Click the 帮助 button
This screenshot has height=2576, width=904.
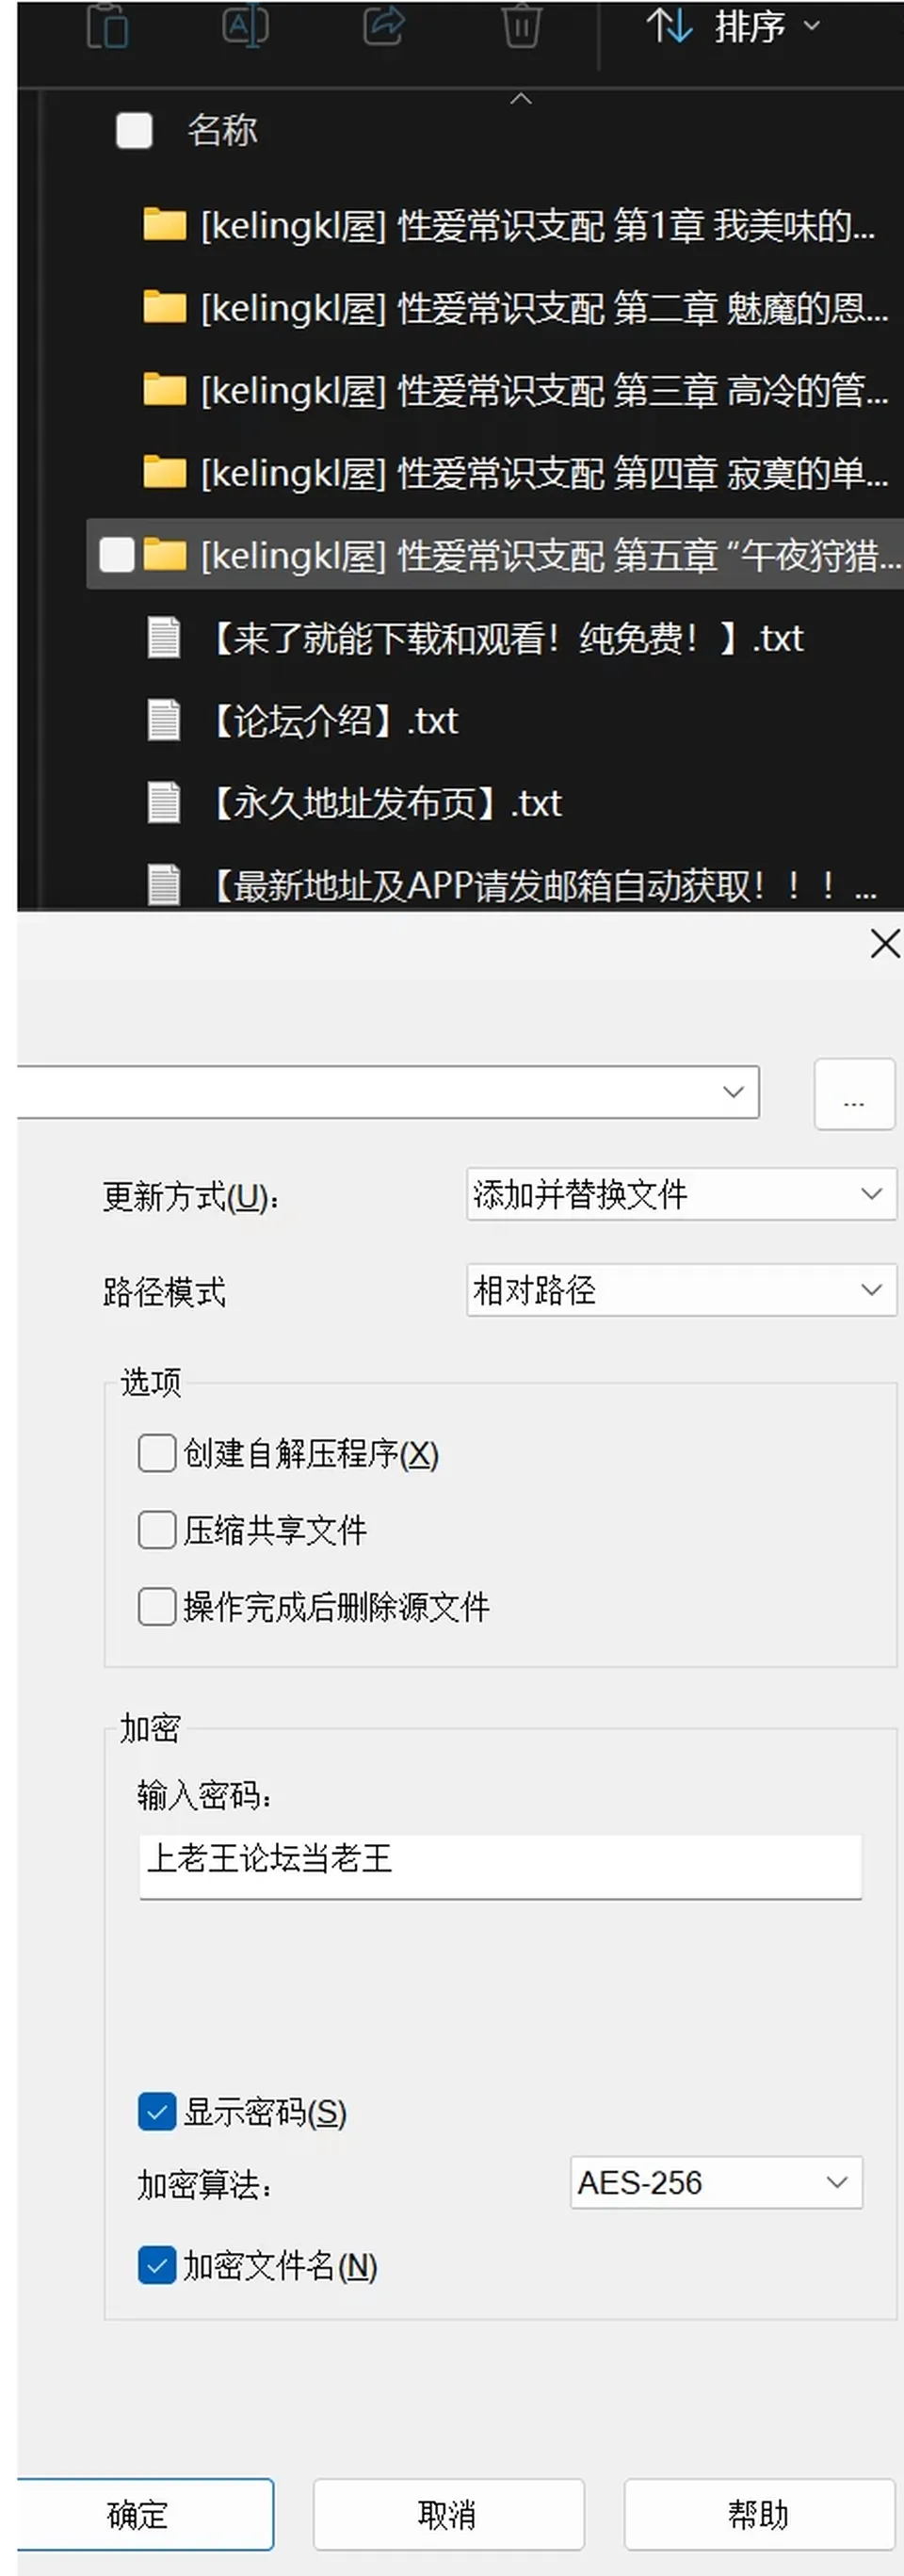click(x=760, y=2514)
